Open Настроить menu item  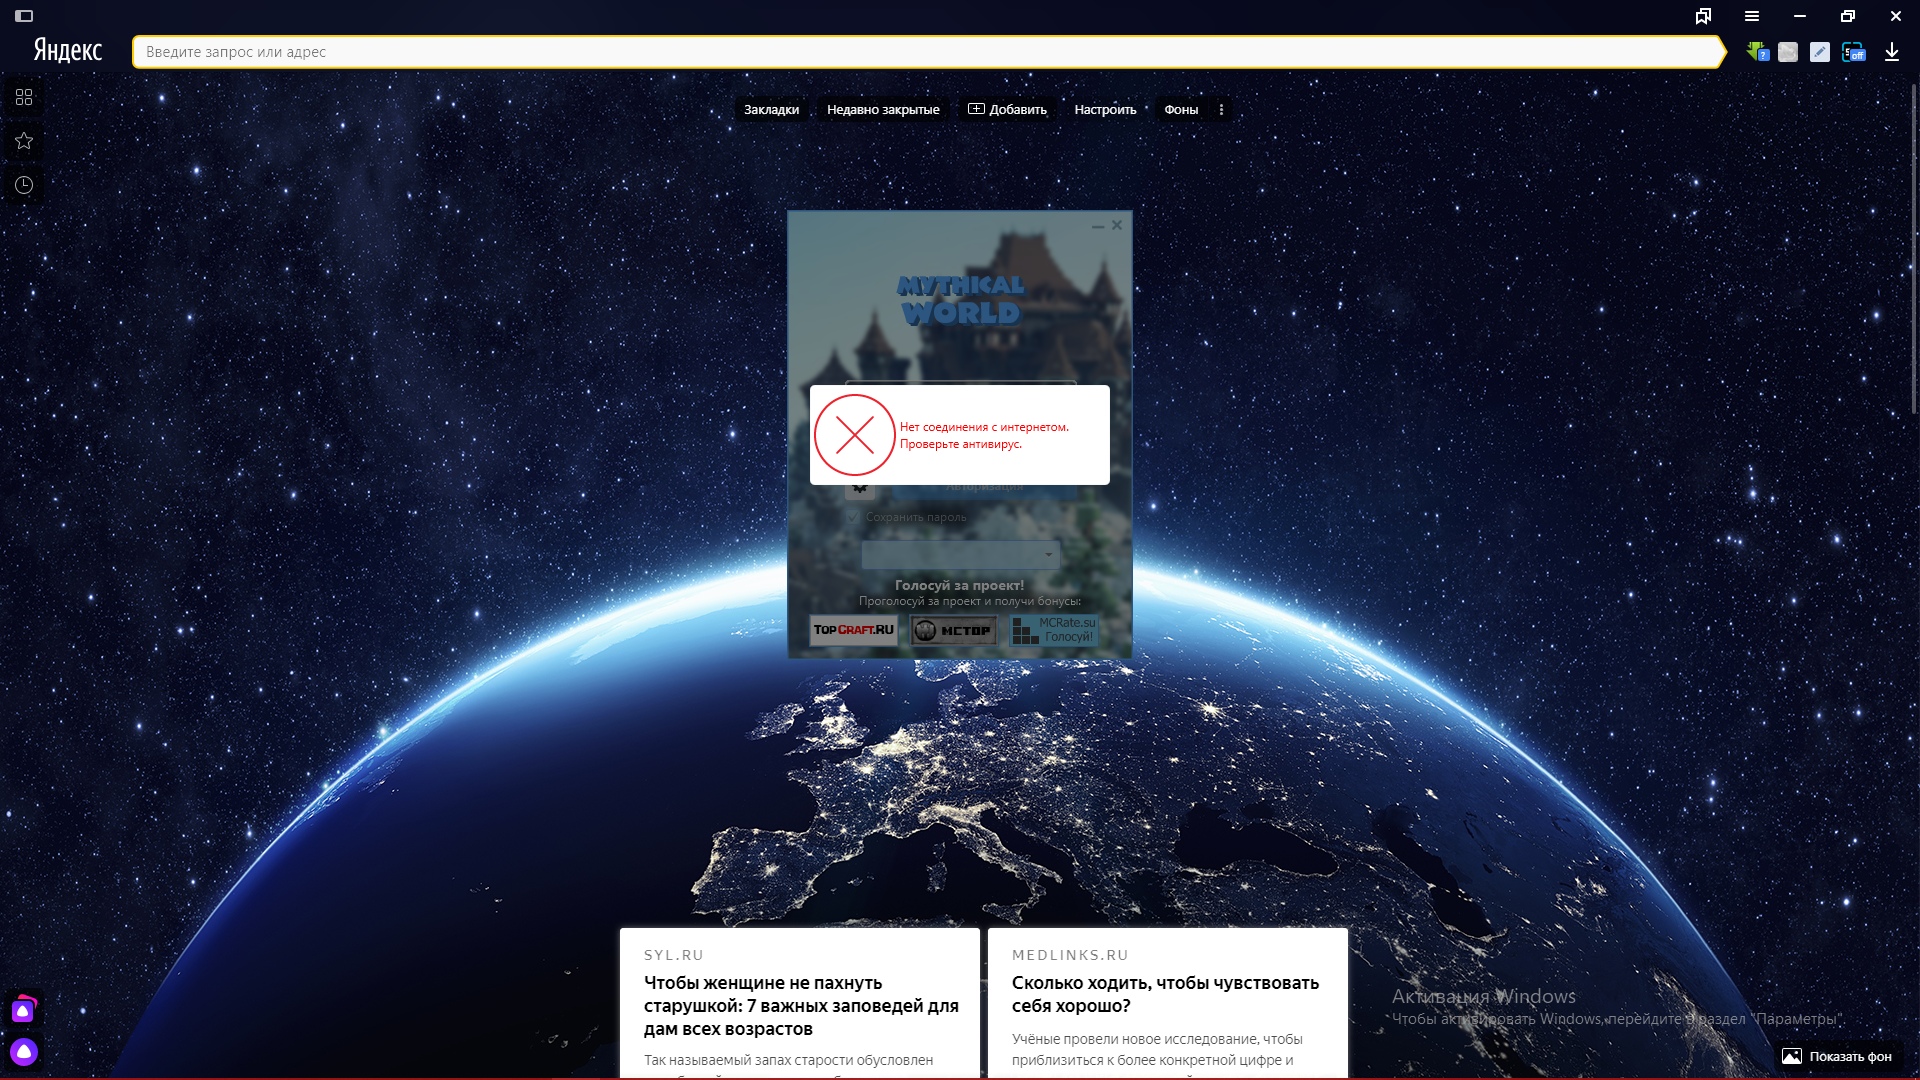tap(1105, 110)
